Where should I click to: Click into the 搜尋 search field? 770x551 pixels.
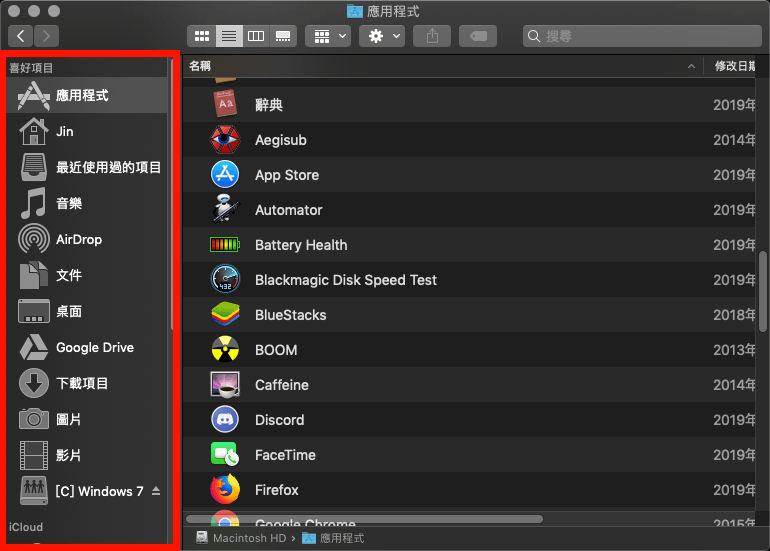pyautogui.click(x=642, y=36)
